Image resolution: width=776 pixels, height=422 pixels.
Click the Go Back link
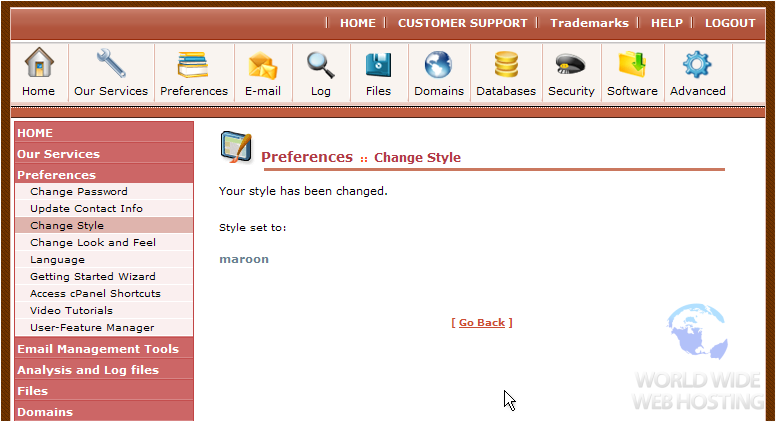482,323
